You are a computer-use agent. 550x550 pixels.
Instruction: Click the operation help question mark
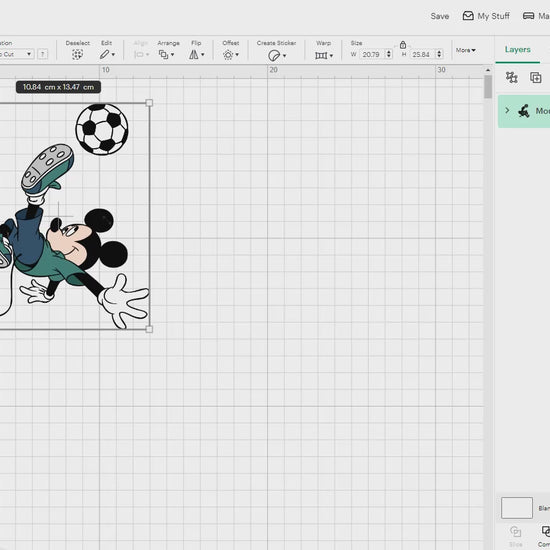[x=42, y=54]
